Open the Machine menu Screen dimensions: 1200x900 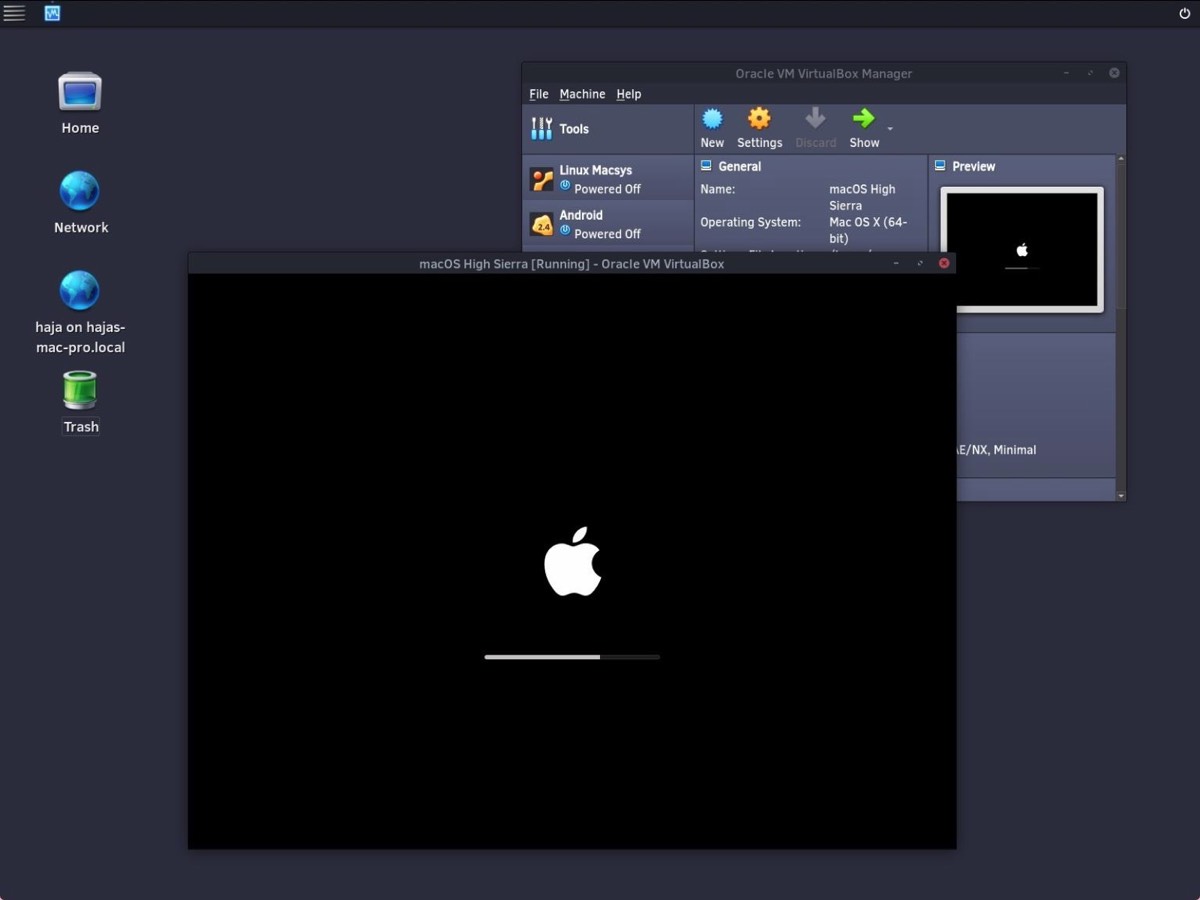coord(582,94)
